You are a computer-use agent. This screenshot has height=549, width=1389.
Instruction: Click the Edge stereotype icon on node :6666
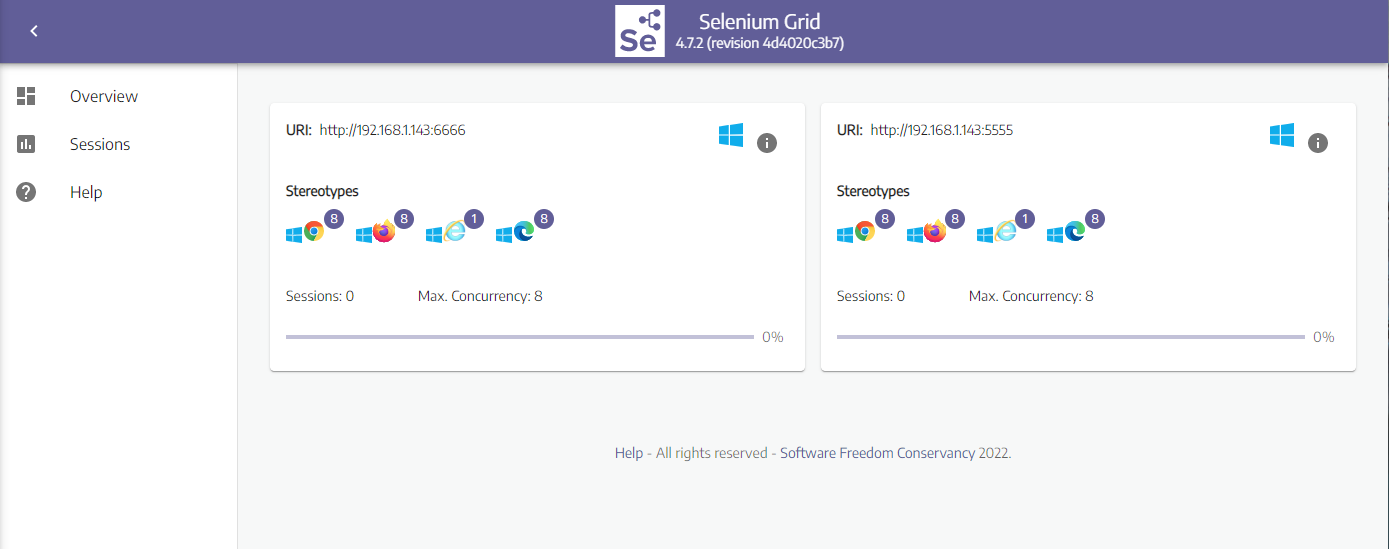click(x=524, y=232)
